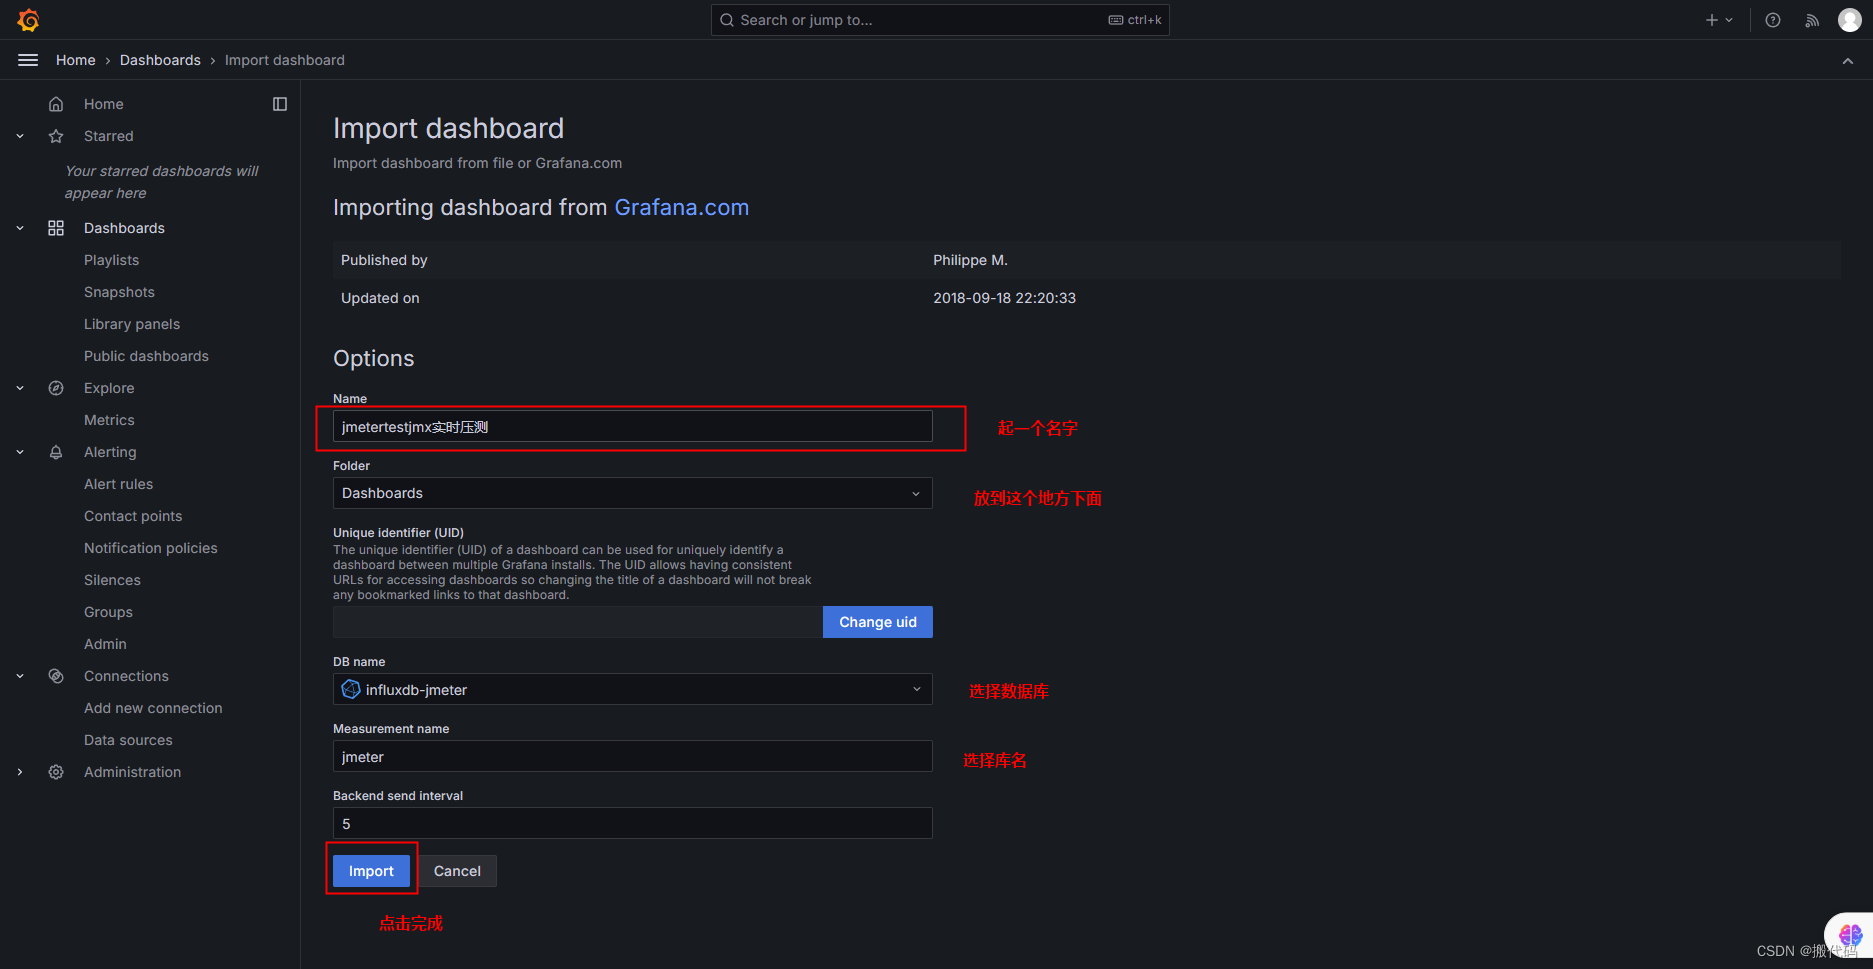Image resolution: width=1873 pixels, height=969 pixels.
Task: Open Metrics in the sidebar
Action: click(x=109, y=420)
